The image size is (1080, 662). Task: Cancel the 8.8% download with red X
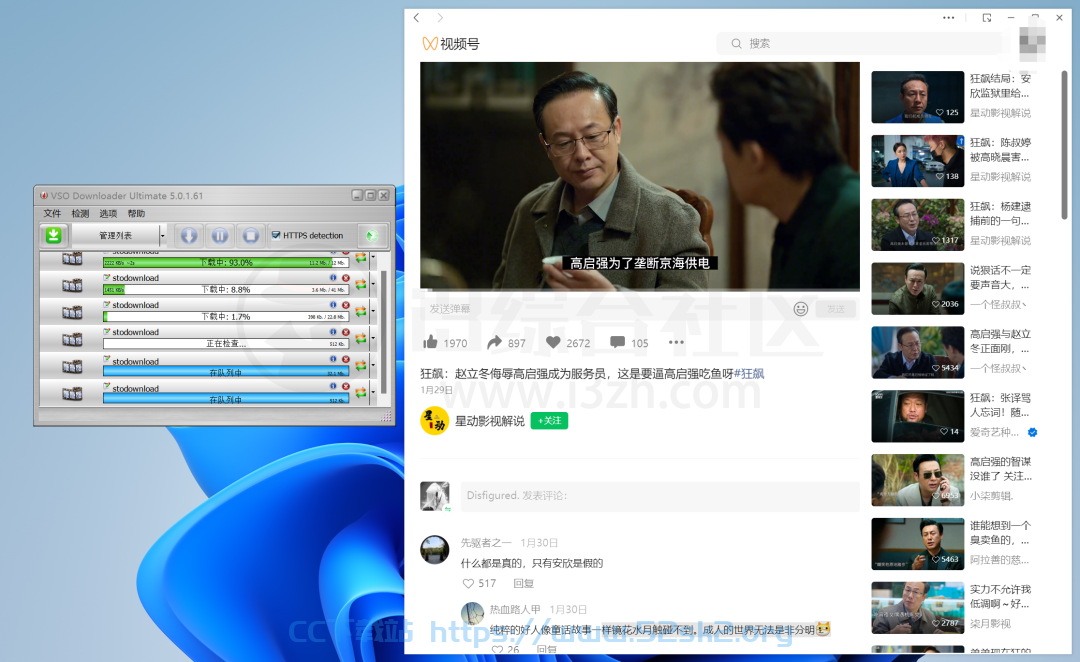pyautogui.click(x=346, y=278)
